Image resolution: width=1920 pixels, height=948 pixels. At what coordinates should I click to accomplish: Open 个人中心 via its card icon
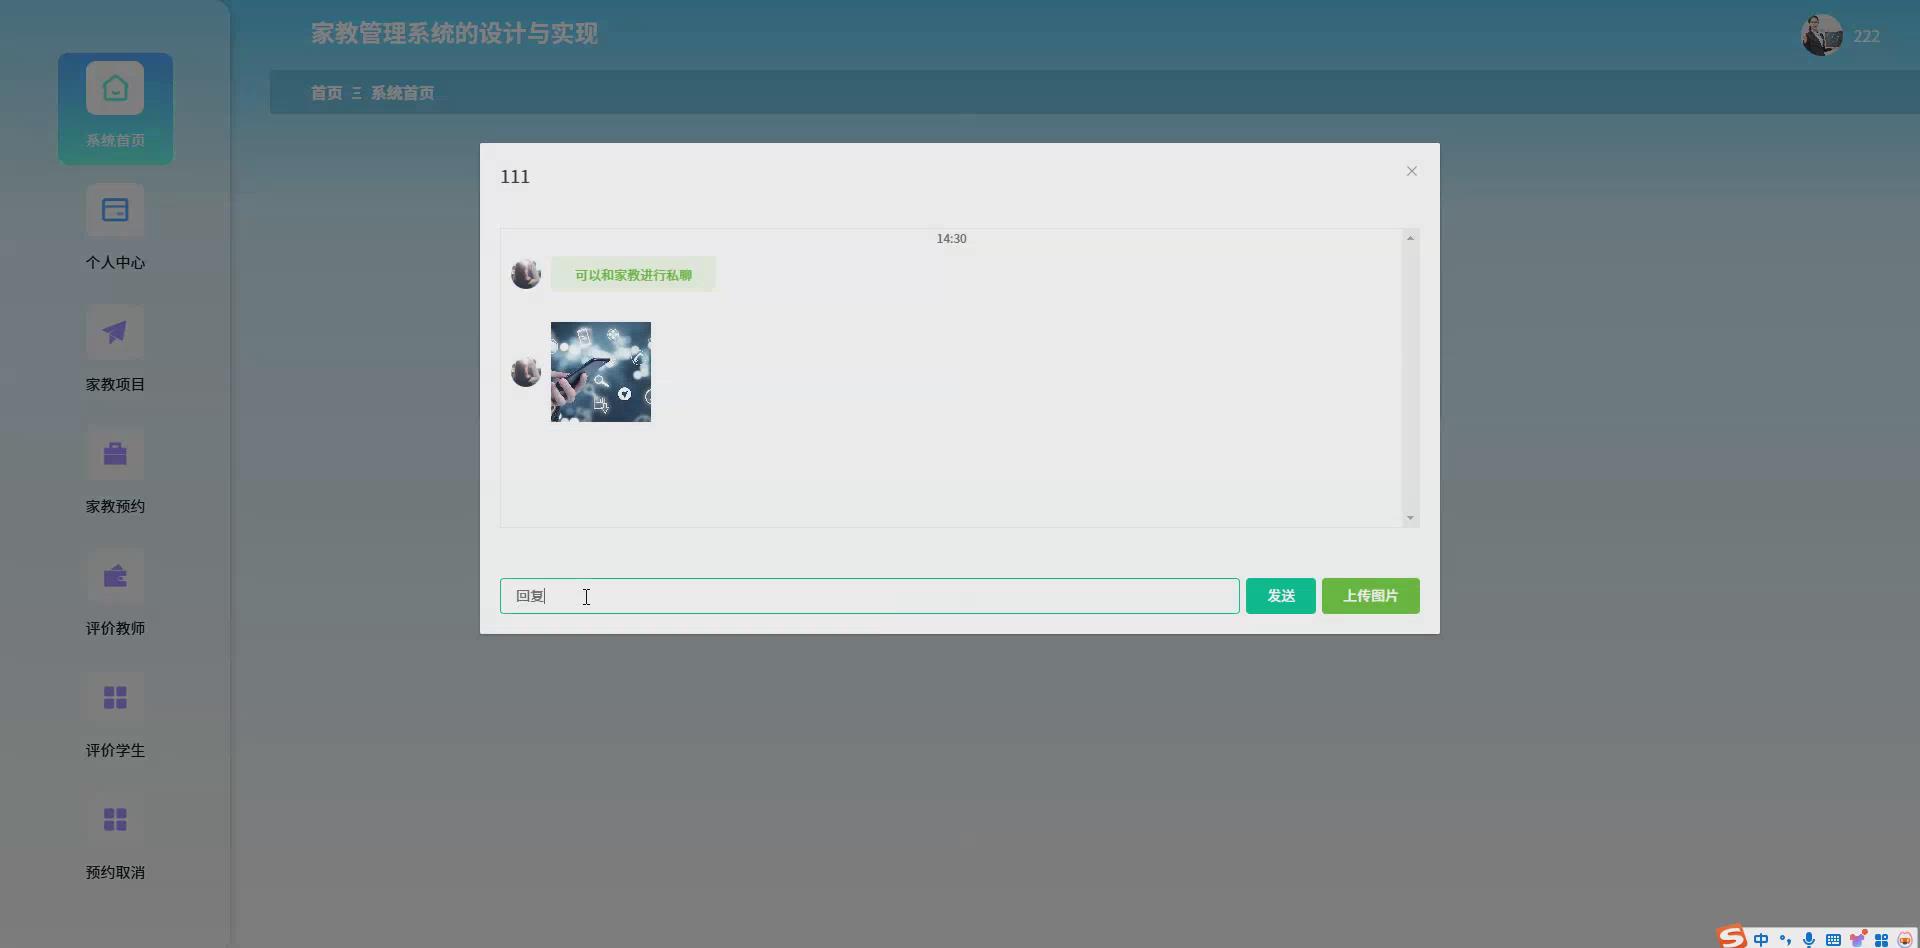(x=114, y=210)
